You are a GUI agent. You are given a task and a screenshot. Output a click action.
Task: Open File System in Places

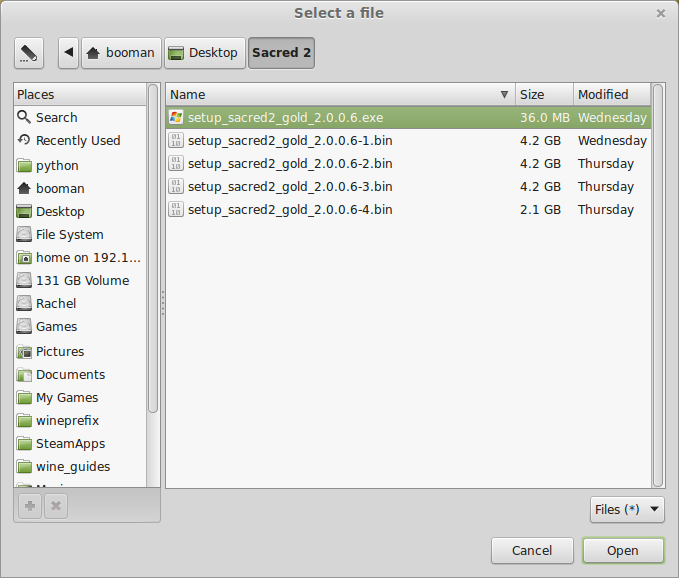[80, 234]
